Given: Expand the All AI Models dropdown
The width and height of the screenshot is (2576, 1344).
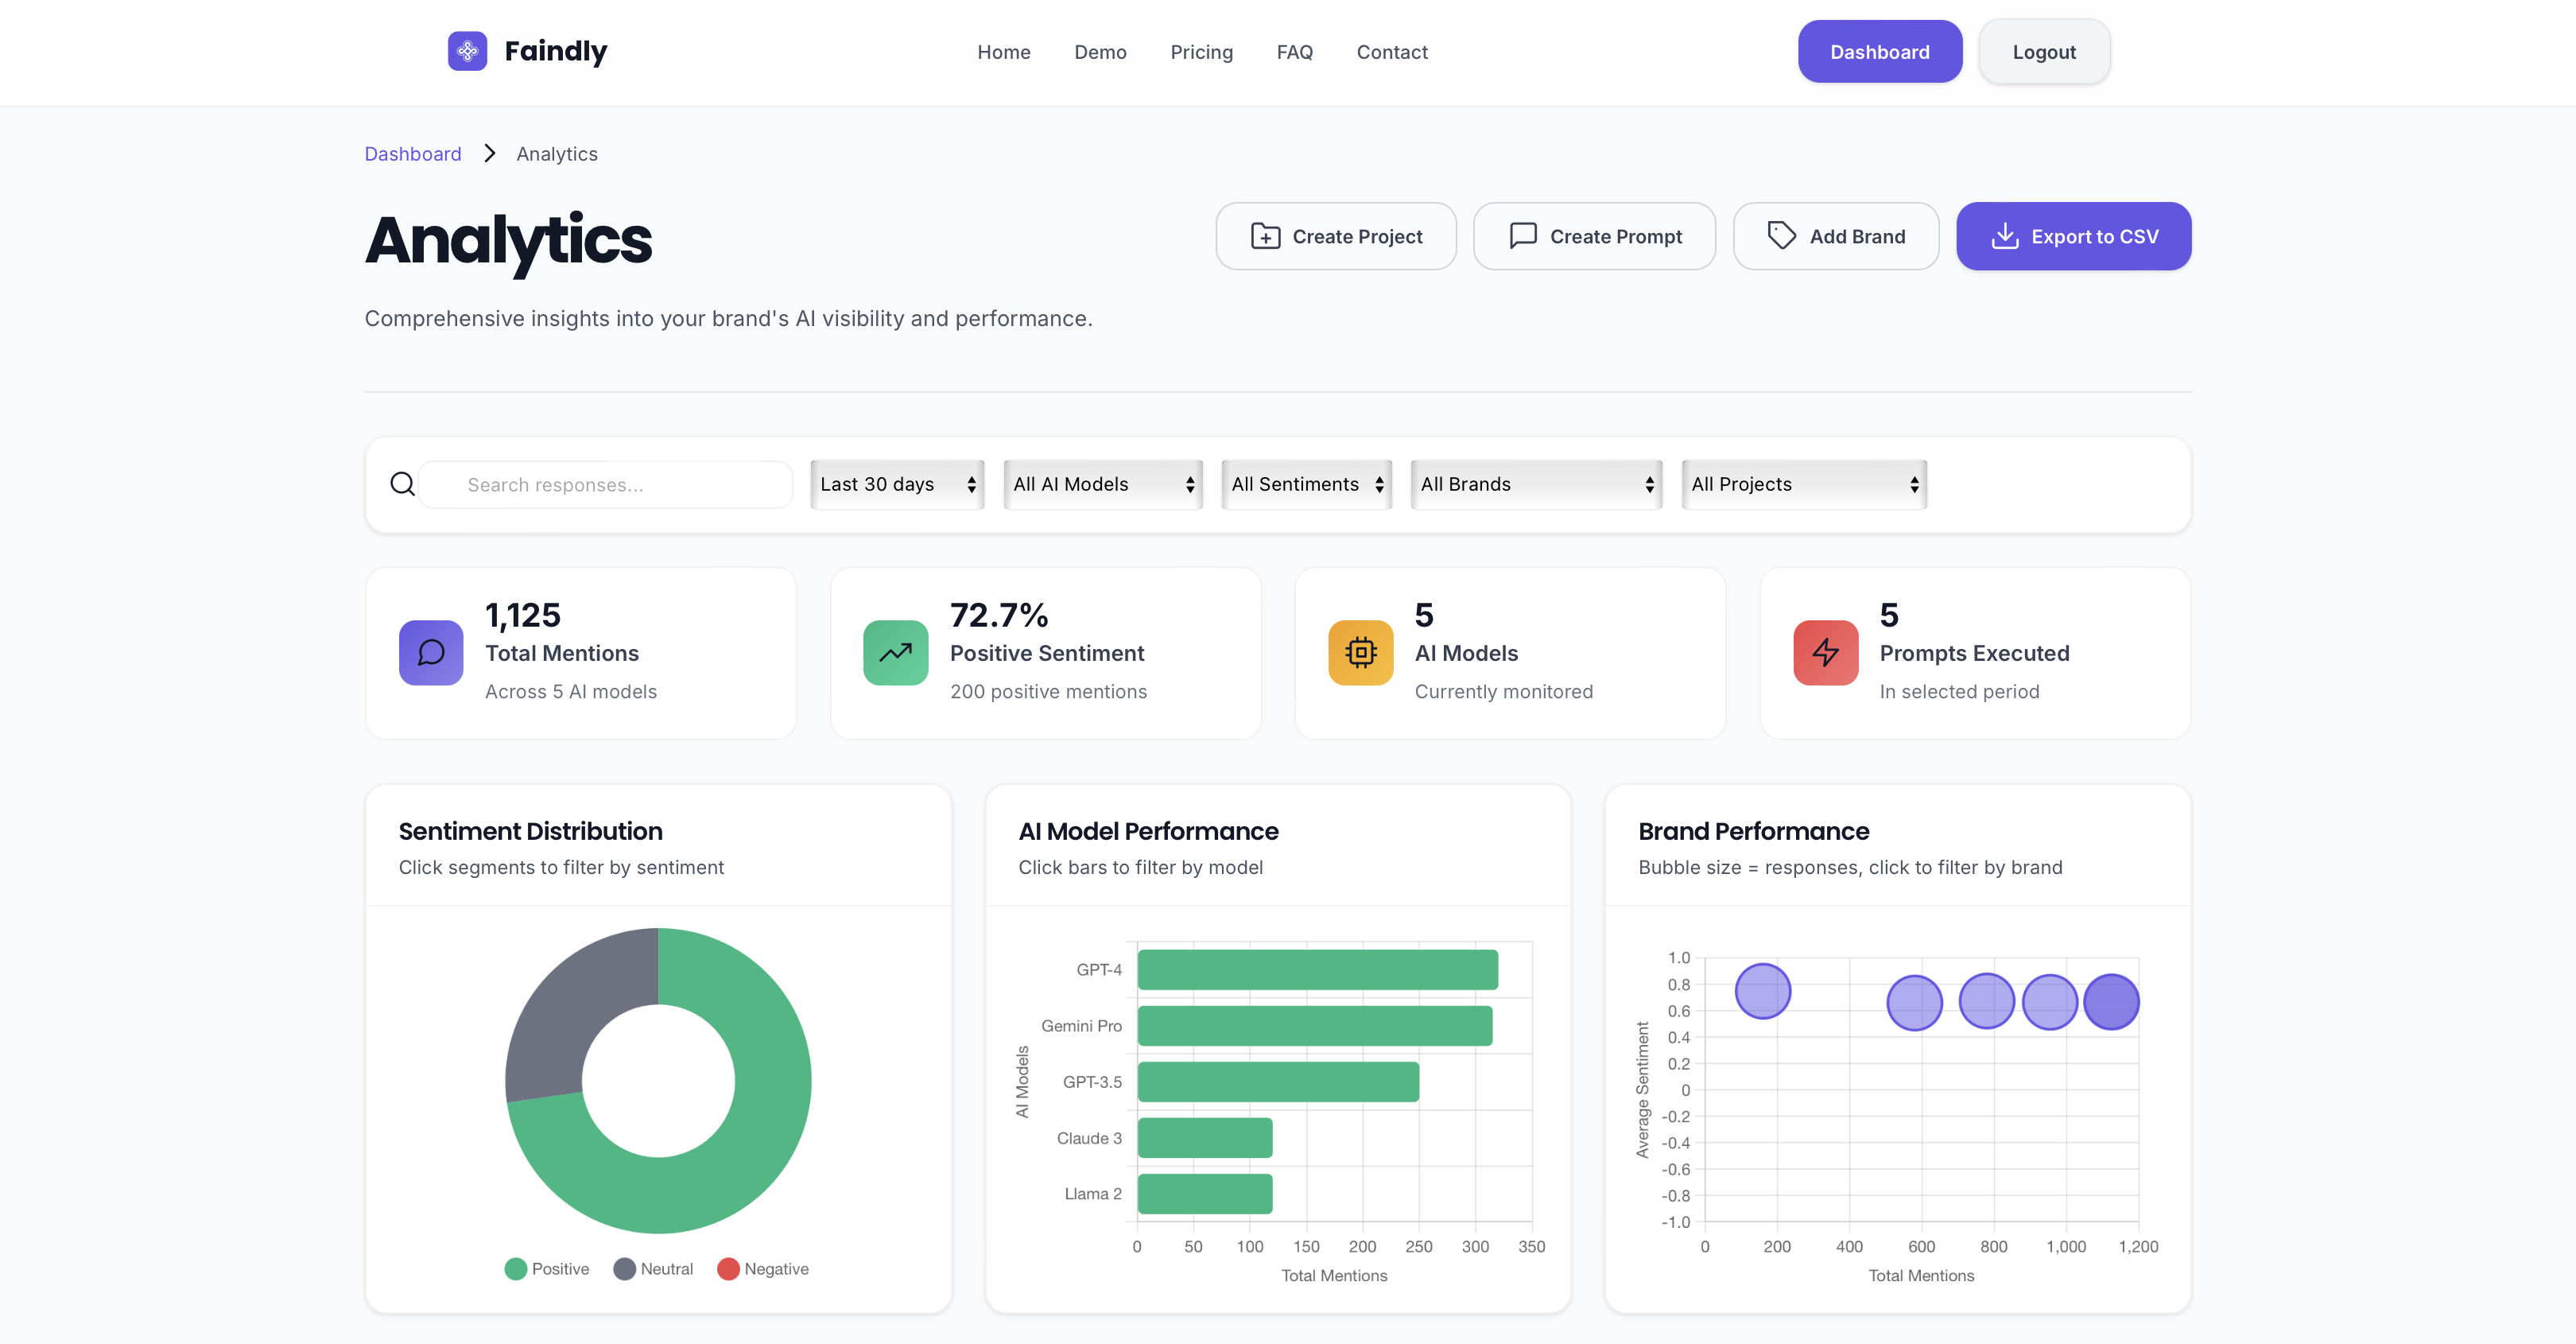Looking at the screenshot, I should [x=1102, y=485].
